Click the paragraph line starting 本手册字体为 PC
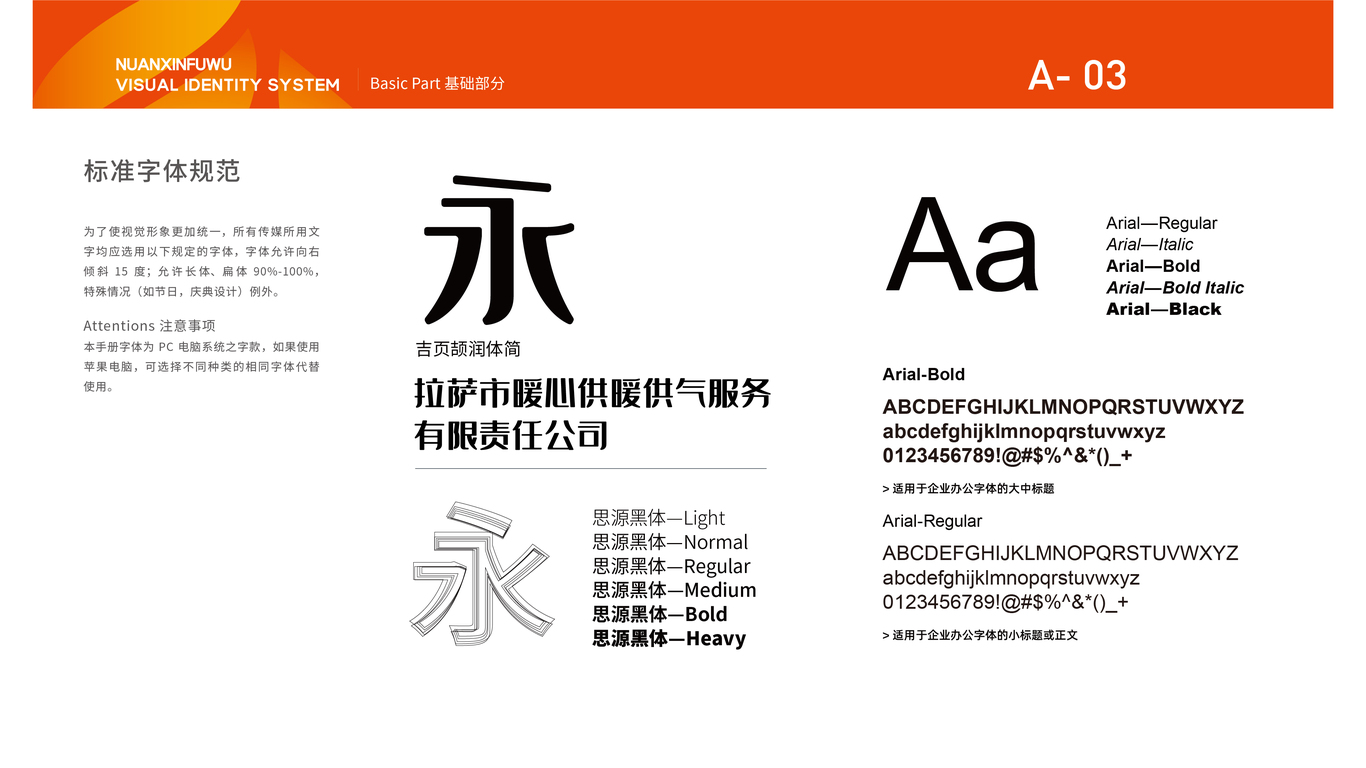This screenshot has height=768, width=1366. (201, 347)
